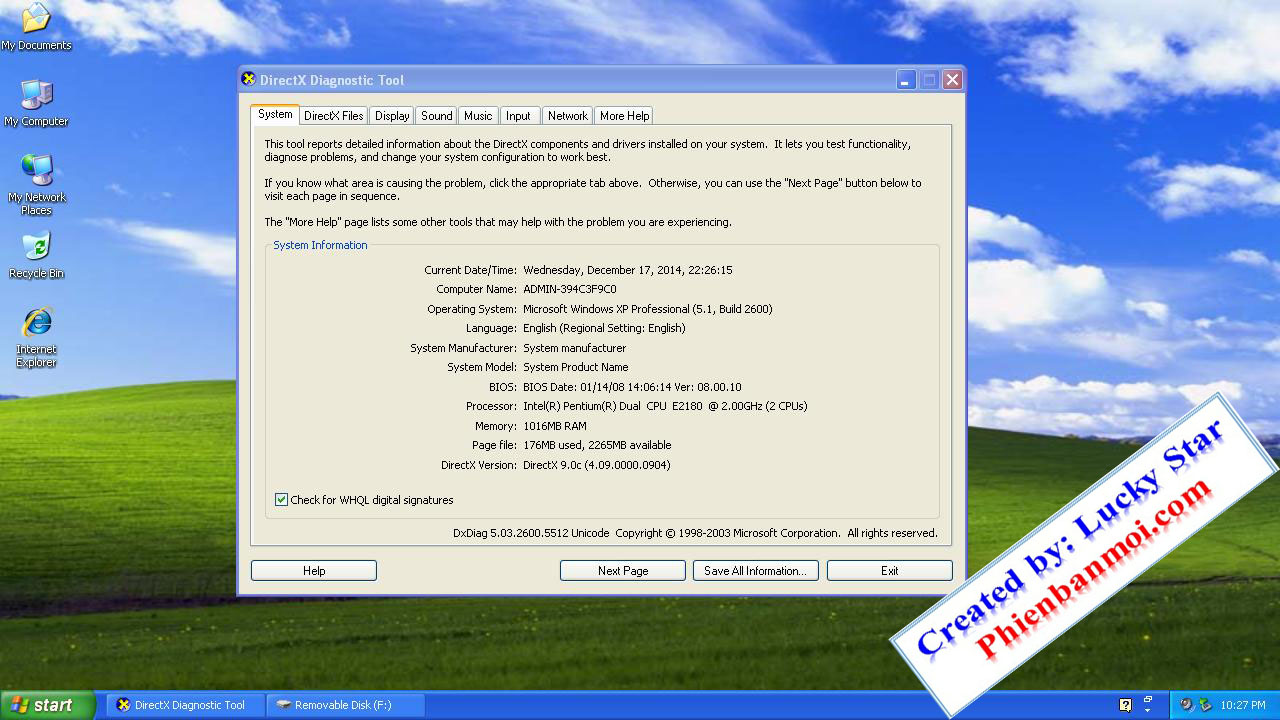Minimize the DirectX Diagnostic Tool window
Viewport: 1280px width, 720px height.
tap(906, 80)
